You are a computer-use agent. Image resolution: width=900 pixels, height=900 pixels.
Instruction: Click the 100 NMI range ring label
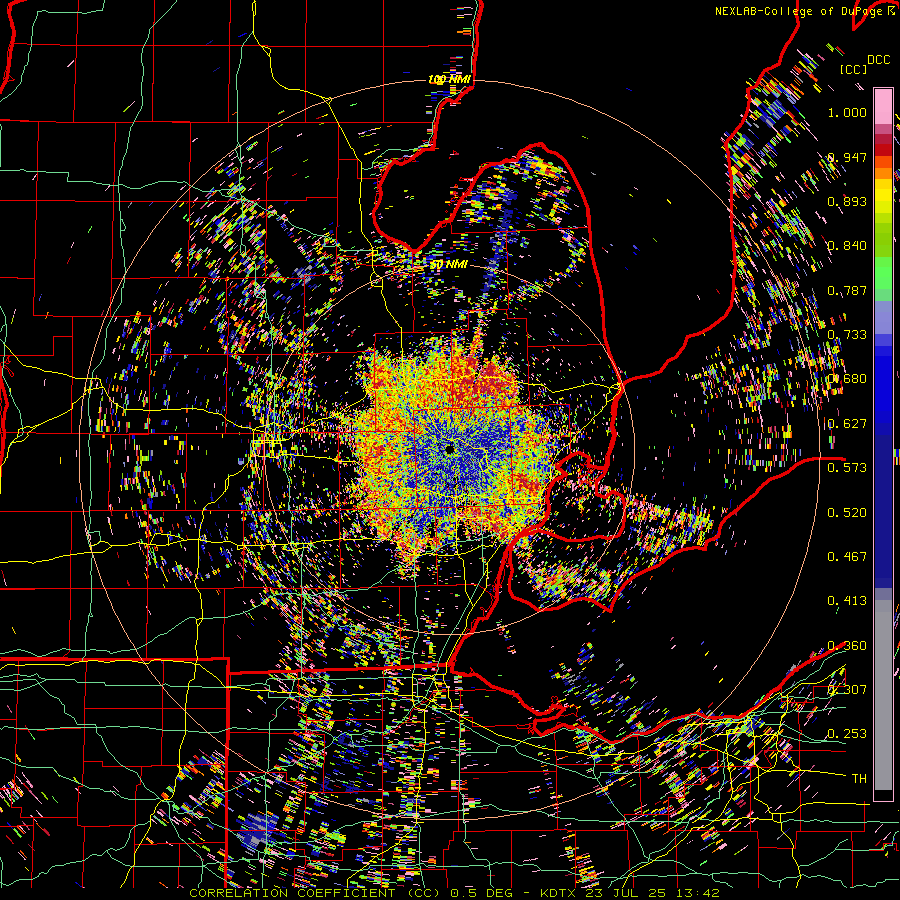click(449, 79)
